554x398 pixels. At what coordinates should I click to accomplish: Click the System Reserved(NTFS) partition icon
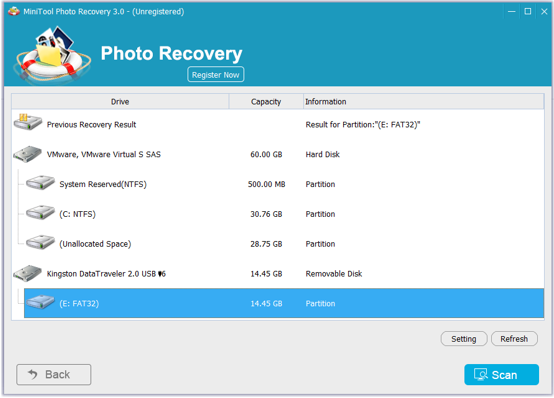tap(40, 183)
